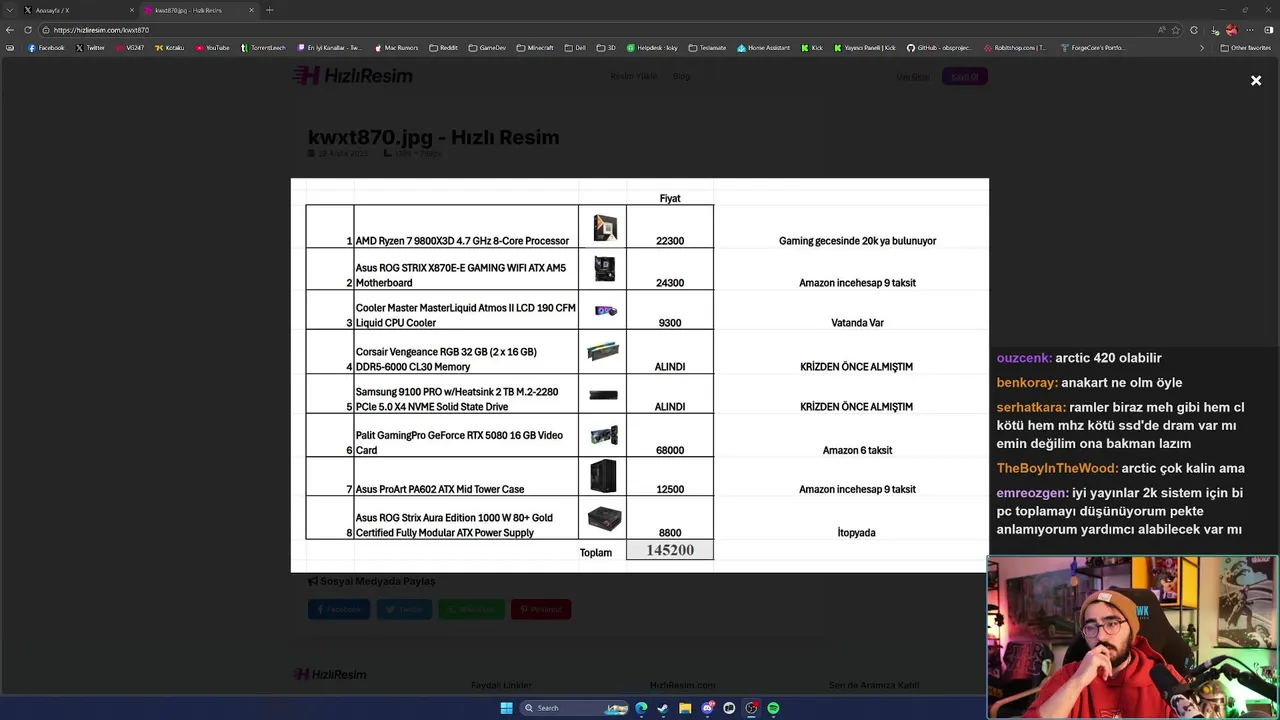Open the Facebook bookmark
1280x720 pixels.
click(46, 48)
